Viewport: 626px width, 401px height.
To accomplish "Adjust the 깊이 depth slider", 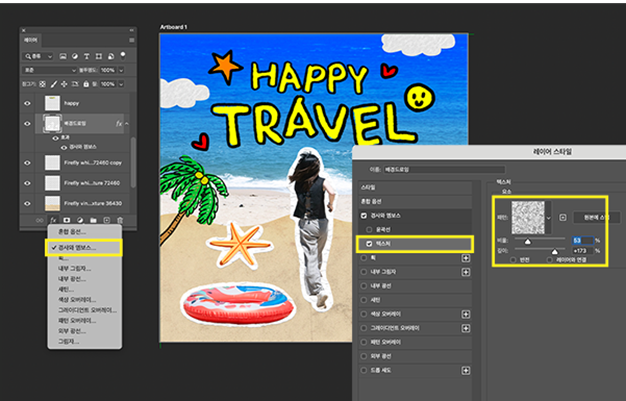I will coord(555,252).
